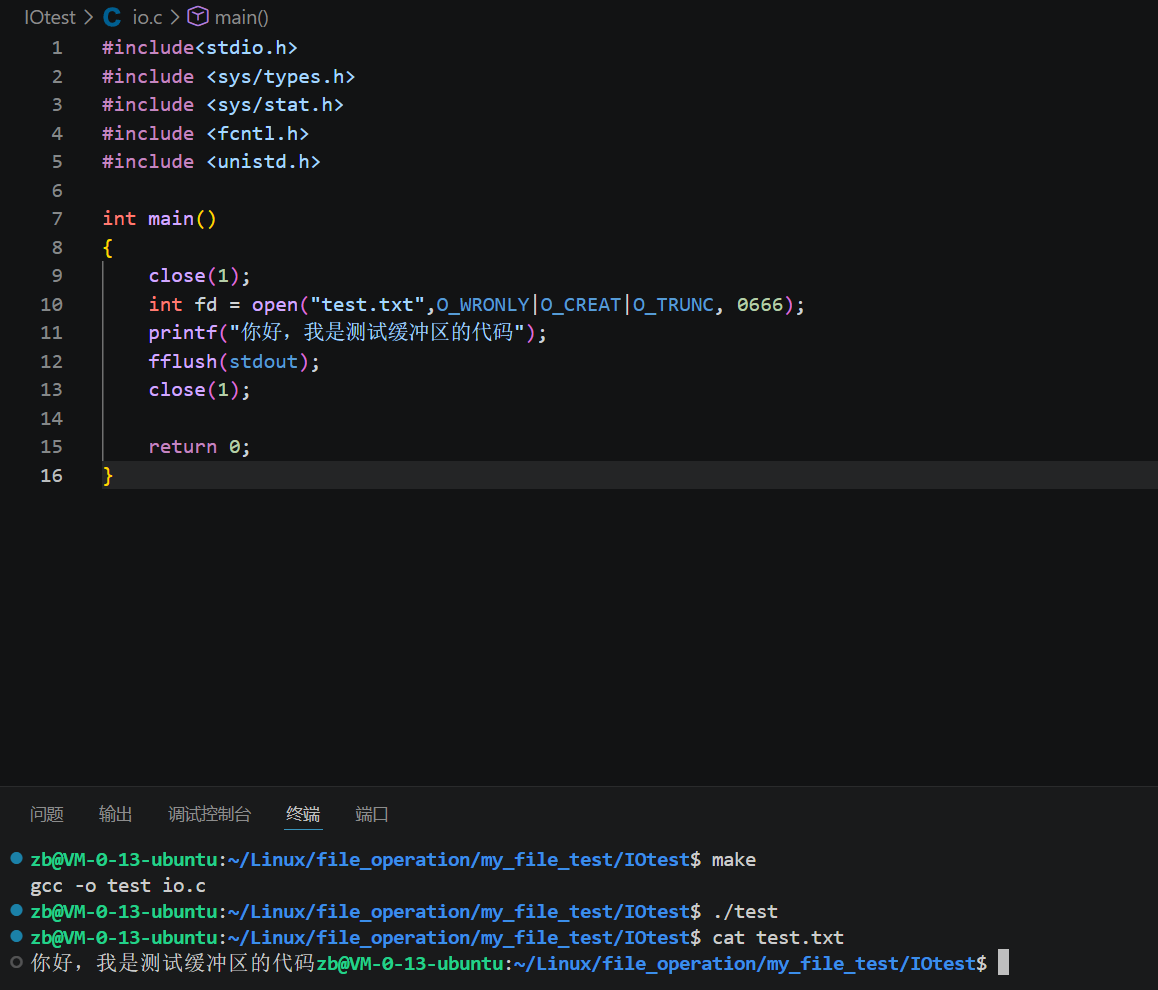Image resolution: width=1158 pixels, height=990 pixels.
Task: Click the O_WRONLY flag on line 10
Action: pos(483,305)
